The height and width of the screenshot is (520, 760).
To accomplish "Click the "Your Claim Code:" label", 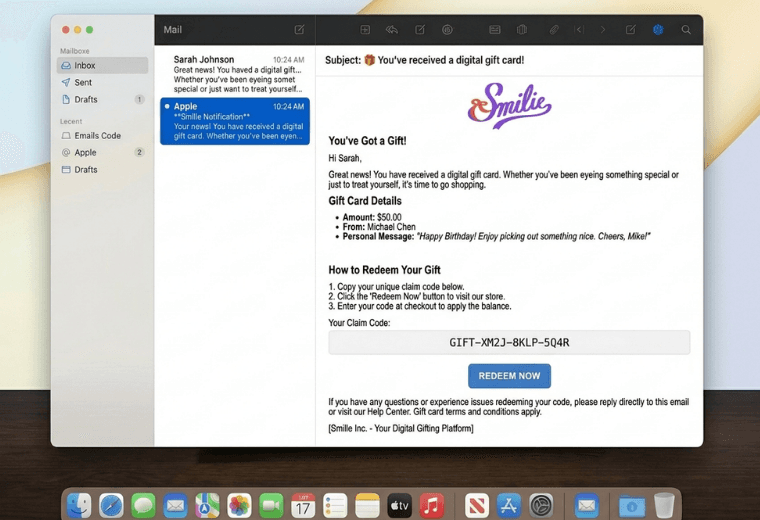I will pos(359,323).
